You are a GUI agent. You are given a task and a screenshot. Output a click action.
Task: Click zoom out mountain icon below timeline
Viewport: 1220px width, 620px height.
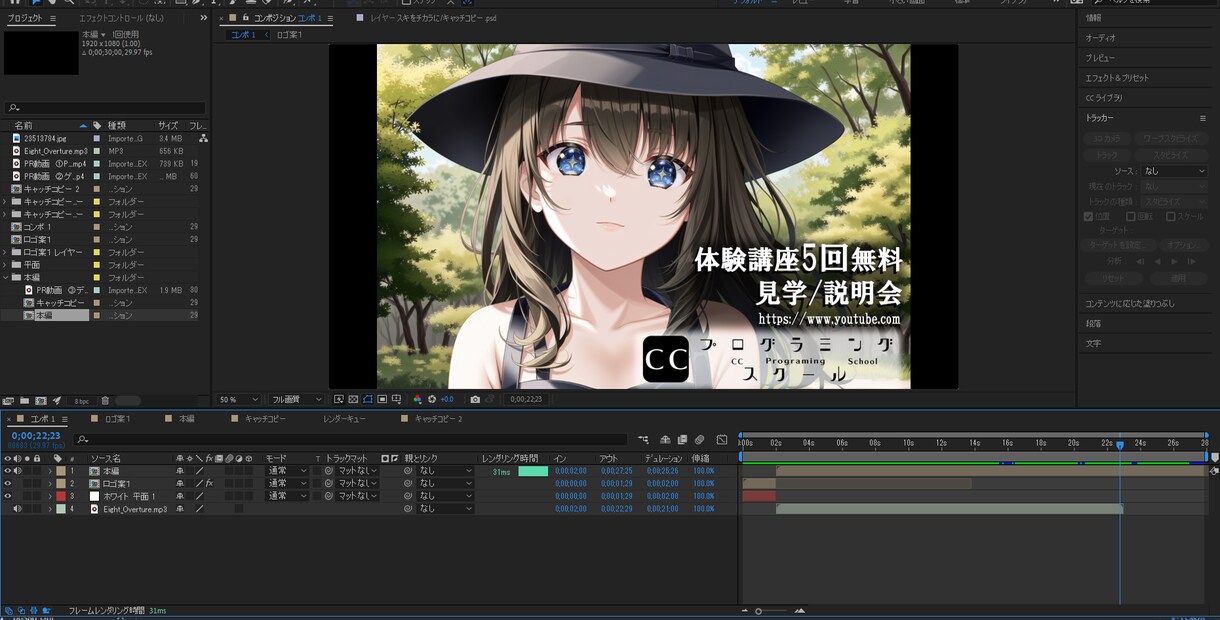[x=745, y=610]
